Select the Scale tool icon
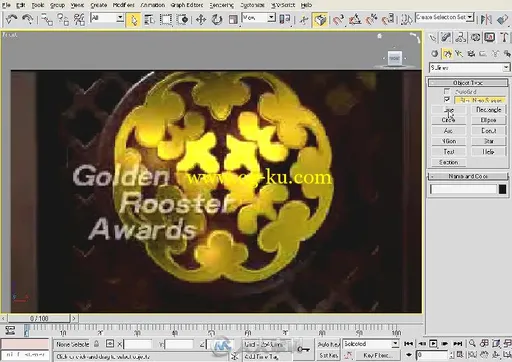 [233, 20]
